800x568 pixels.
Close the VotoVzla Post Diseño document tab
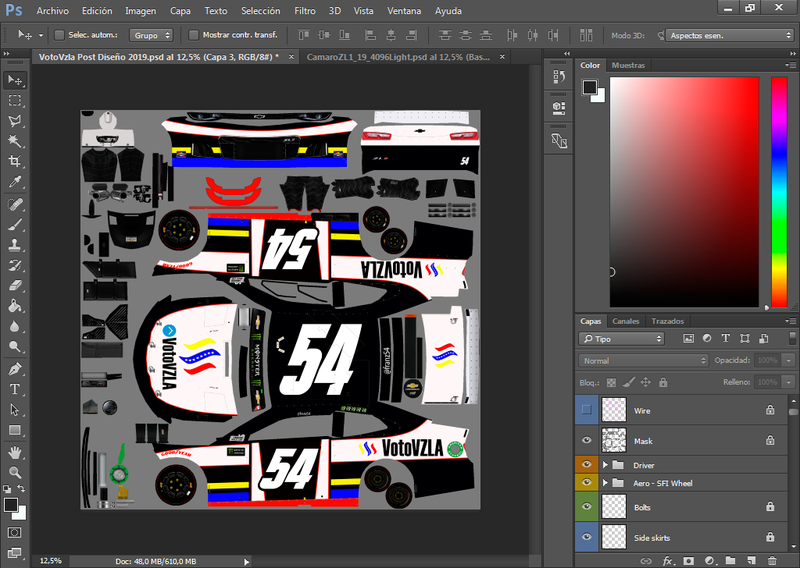pos(291,57)
